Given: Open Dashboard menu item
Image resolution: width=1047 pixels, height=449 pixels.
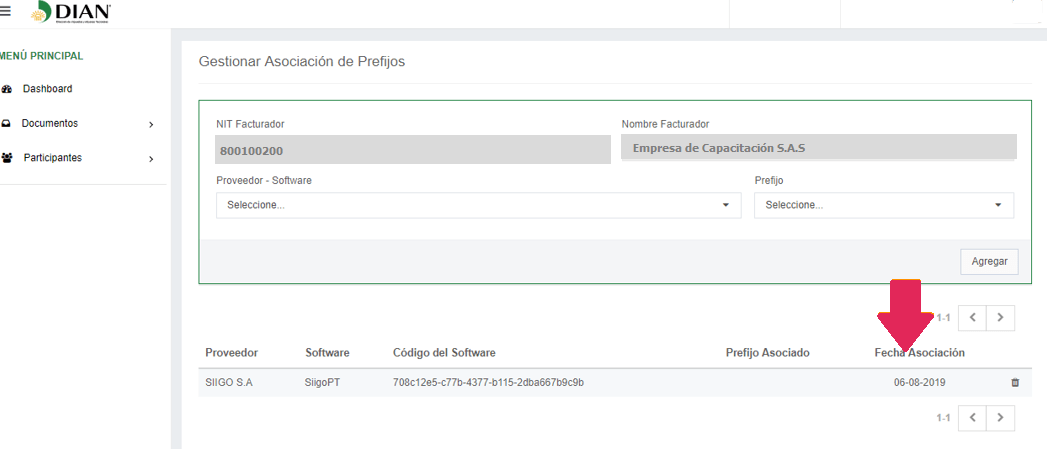Looking at the screenshot, I should [47, 89].
